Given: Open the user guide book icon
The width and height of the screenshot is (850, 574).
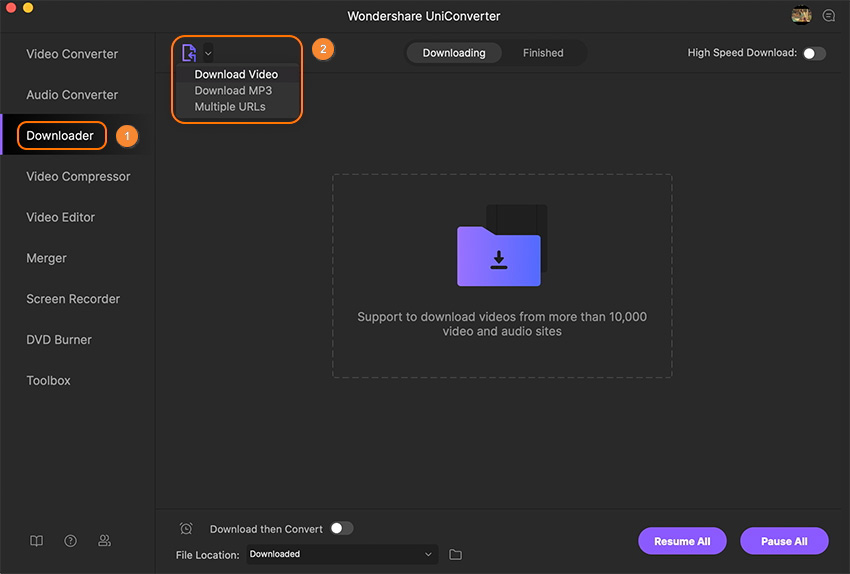Looking at the screenshot, I should (37, 541).
